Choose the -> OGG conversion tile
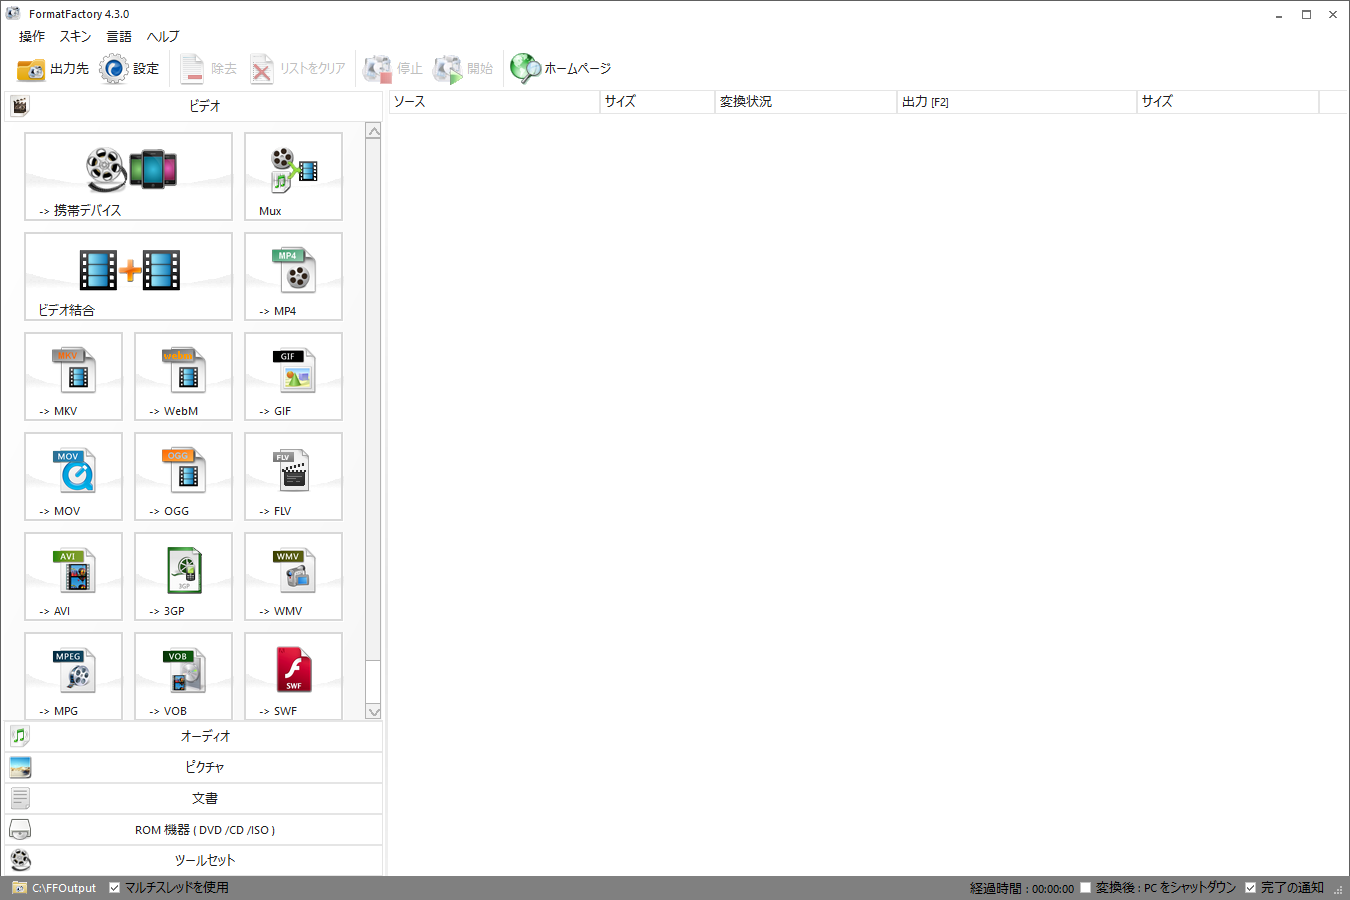 pos(183,476)
